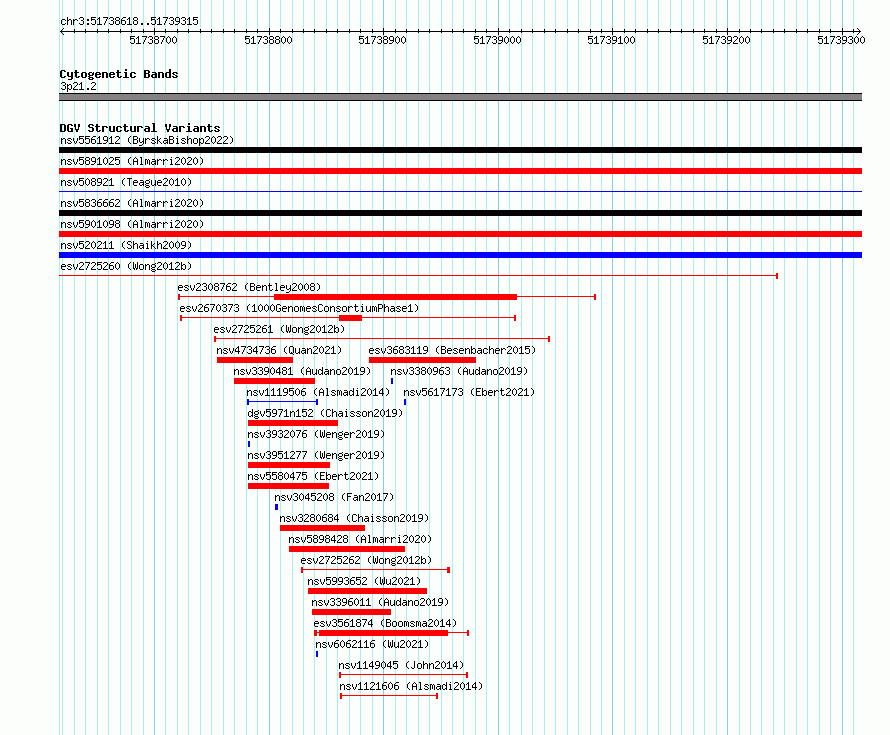Click the 51738800 ruler position label
This screenshot has height=735, width=890.
tap(268, 40)
